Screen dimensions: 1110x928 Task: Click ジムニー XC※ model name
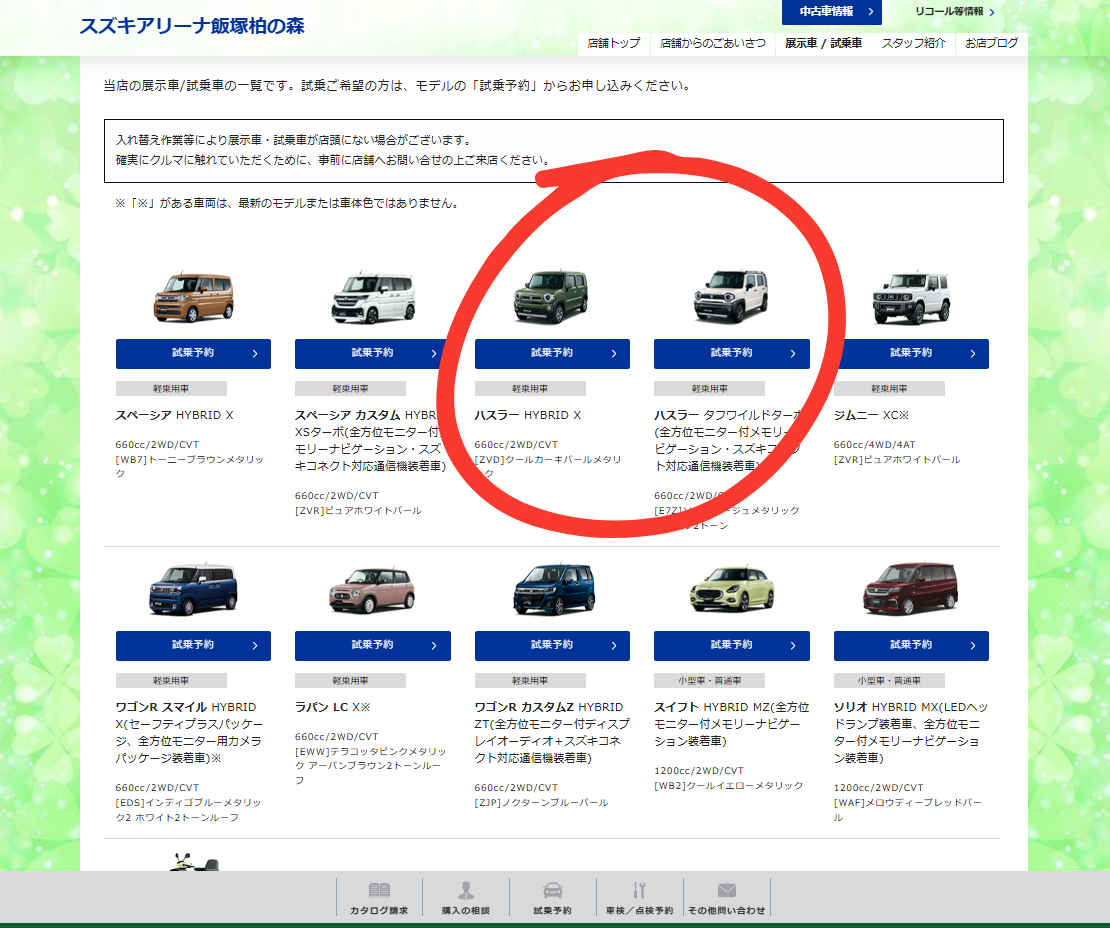point(871,416)
